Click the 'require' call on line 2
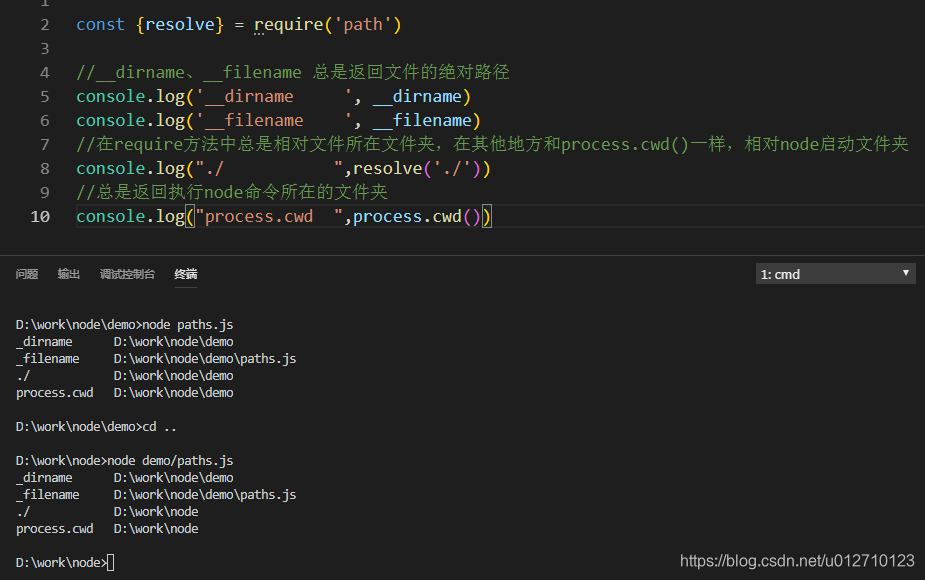The height and width of the screenshot is (580, 925). (x=288, y=25)
